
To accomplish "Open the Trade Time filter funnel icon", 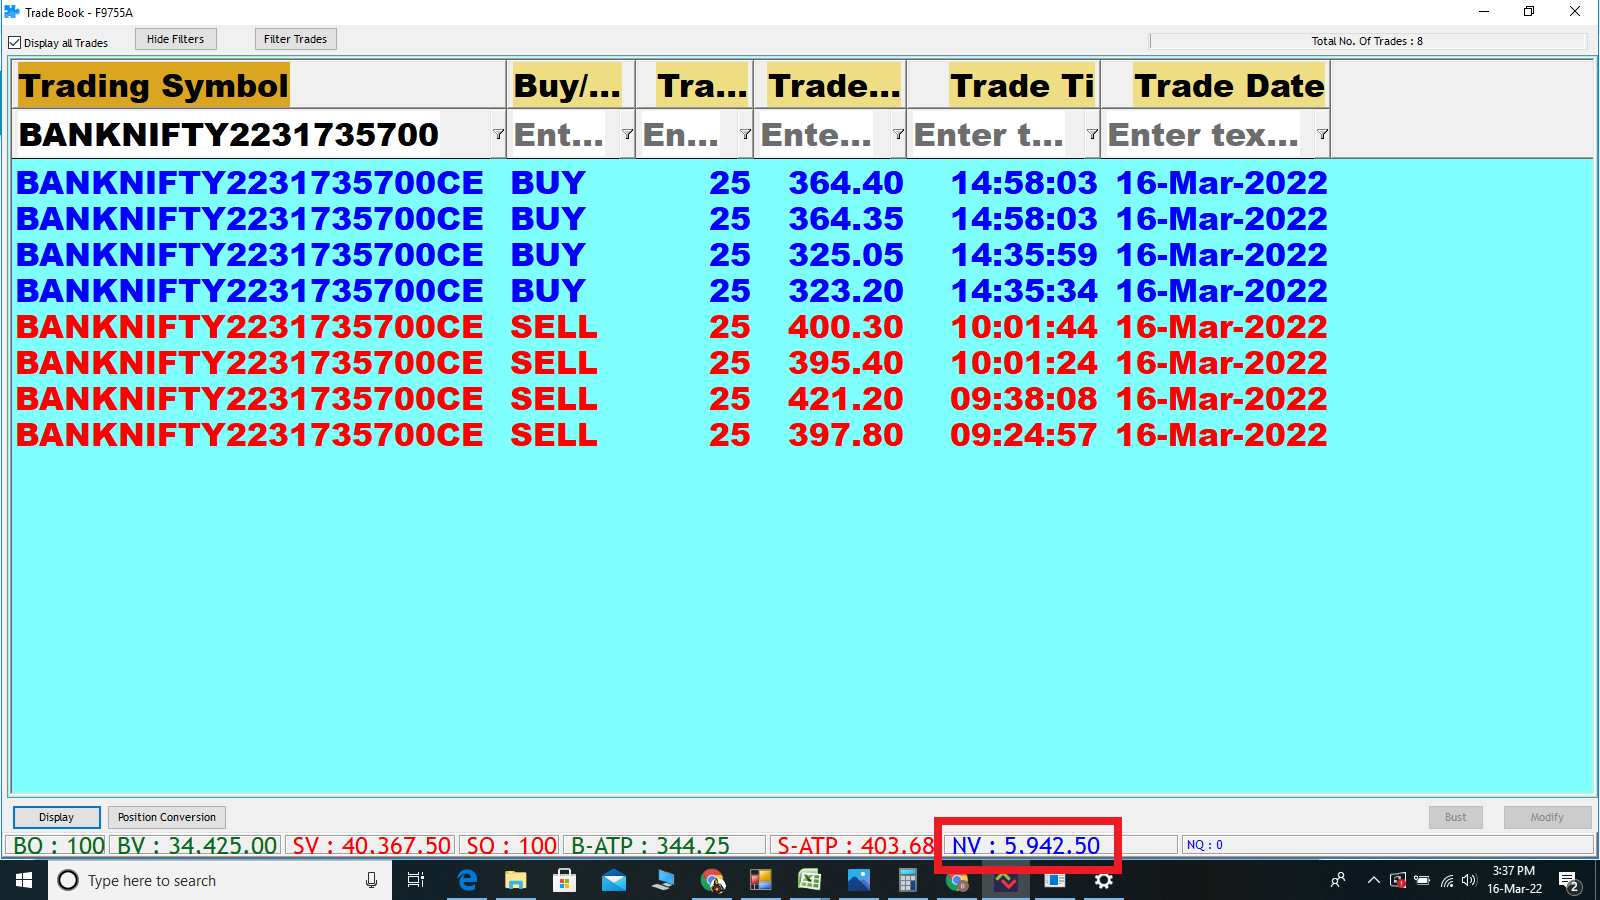I will [x=1092, y=134].
